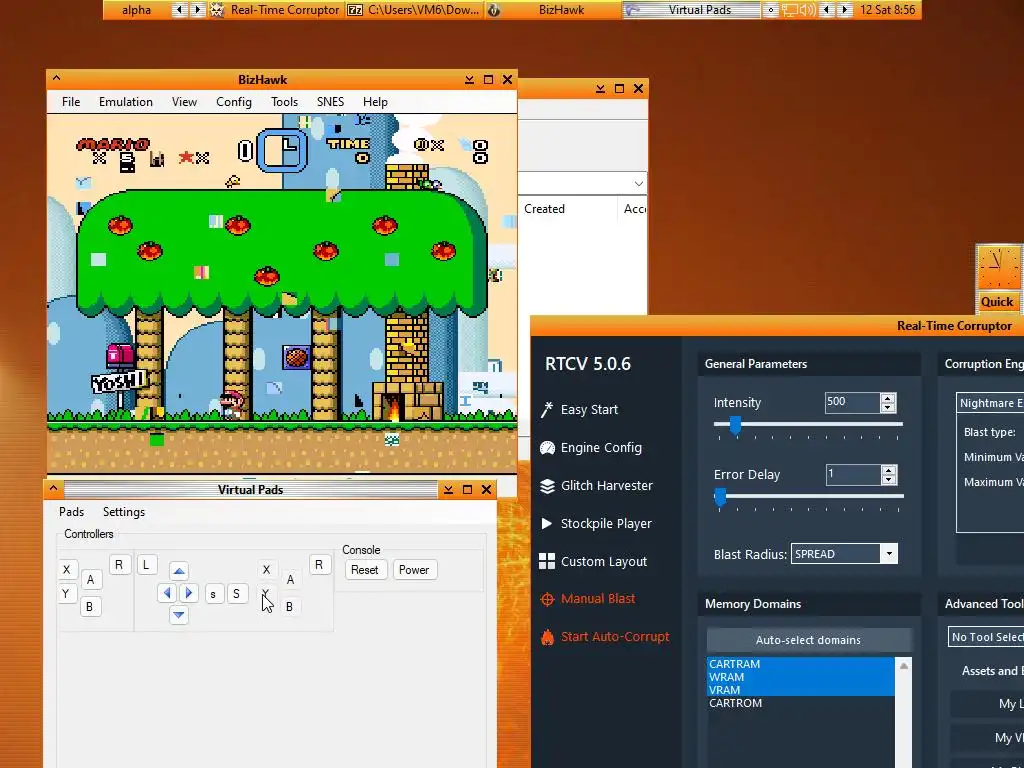Click the L shoulder button on virtual pad
The width and height of the screenshot is (1024, 768).
coord(146,564)
